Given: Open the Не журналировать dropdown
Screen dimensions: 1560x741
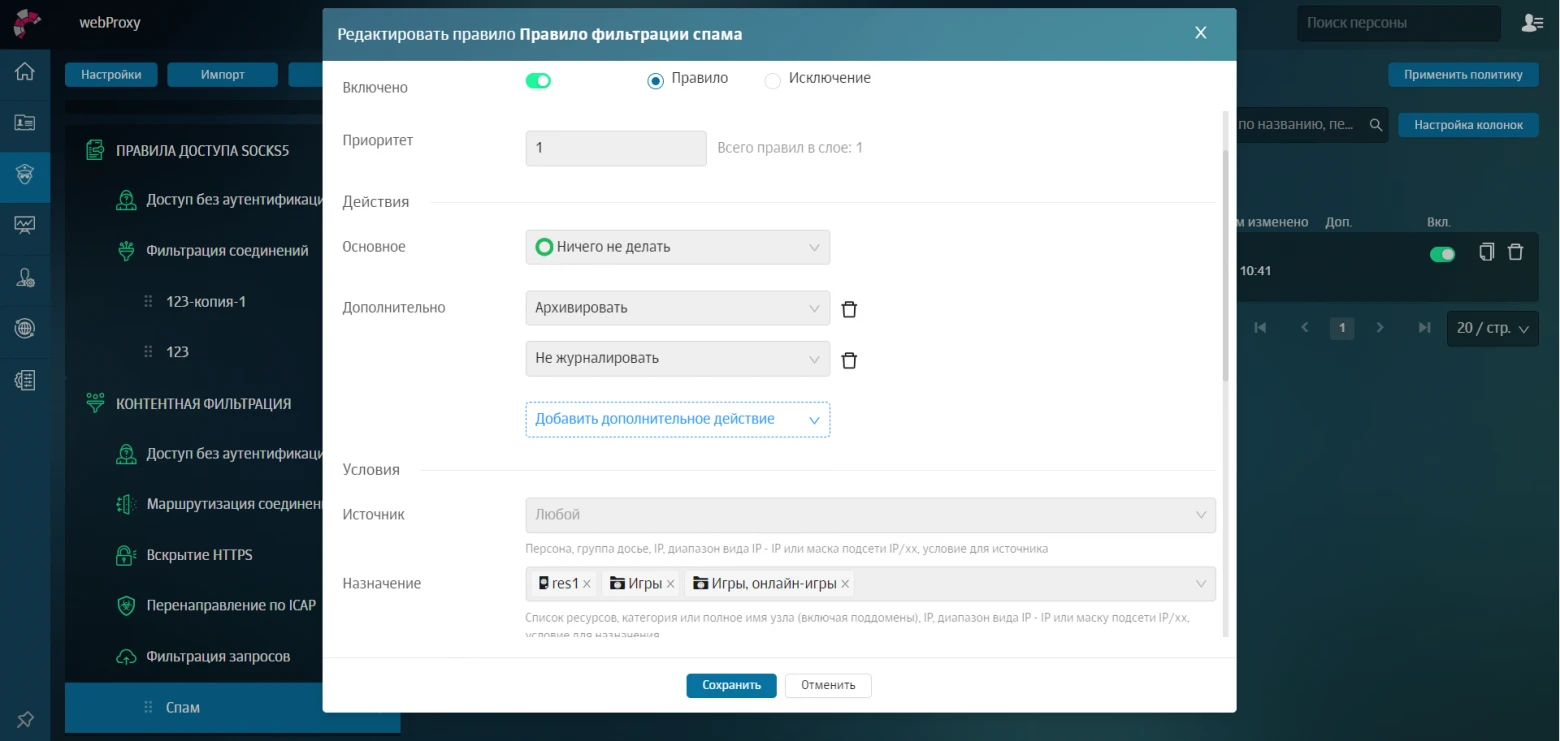Looking at the screenshot, I should pos(677,358).
